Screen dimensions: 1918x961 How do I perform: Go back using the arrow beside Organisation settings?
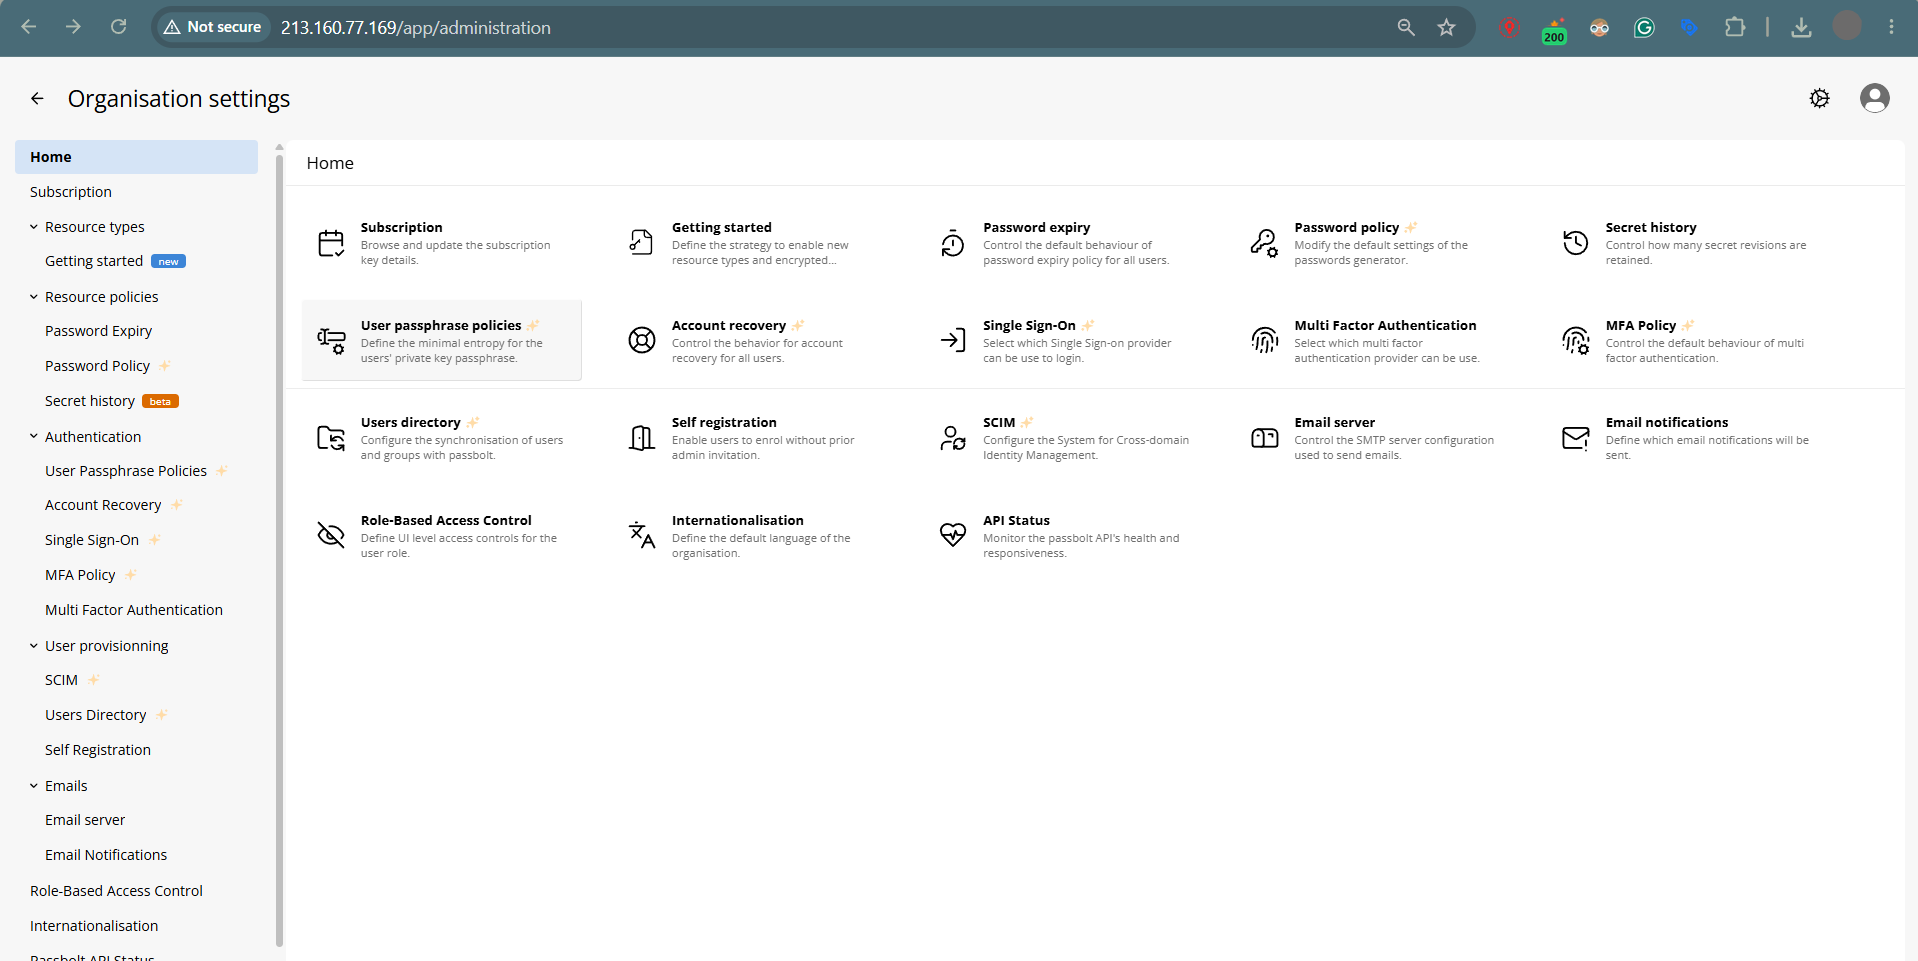tap(37, 98)
